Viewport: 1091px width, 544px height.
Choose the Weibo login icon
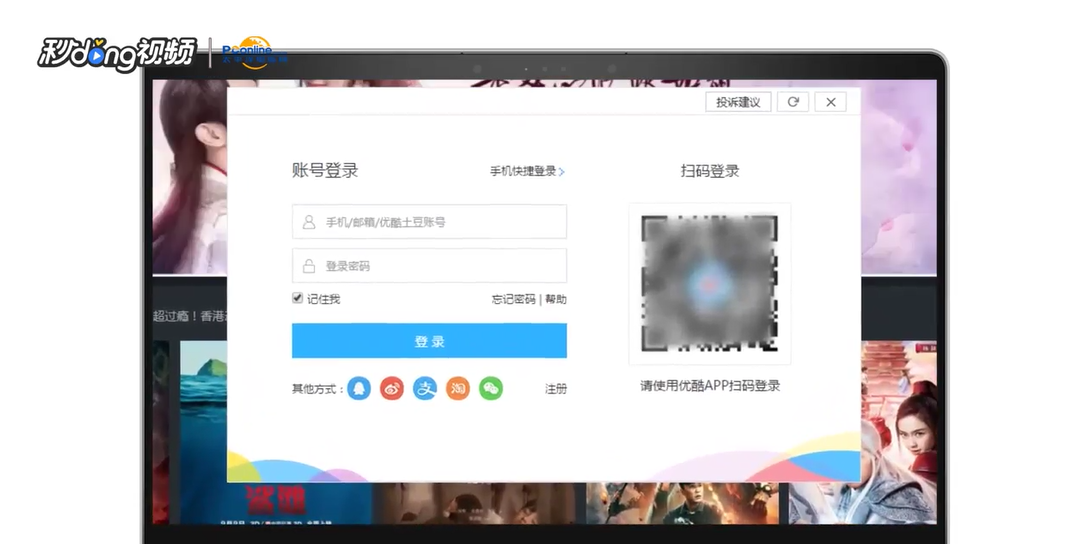tap(392, 388)
